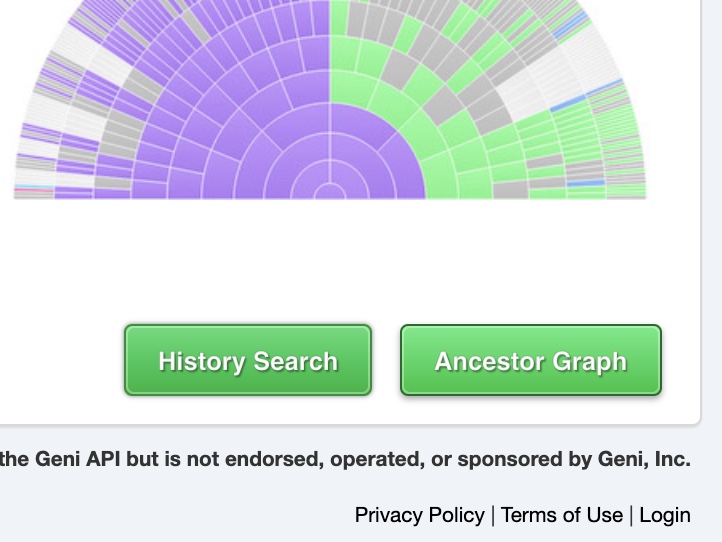The height and width of the screenshot is (542, 722).
Task: Select the root person at fan chart center
Action: (x=330, y=192)
